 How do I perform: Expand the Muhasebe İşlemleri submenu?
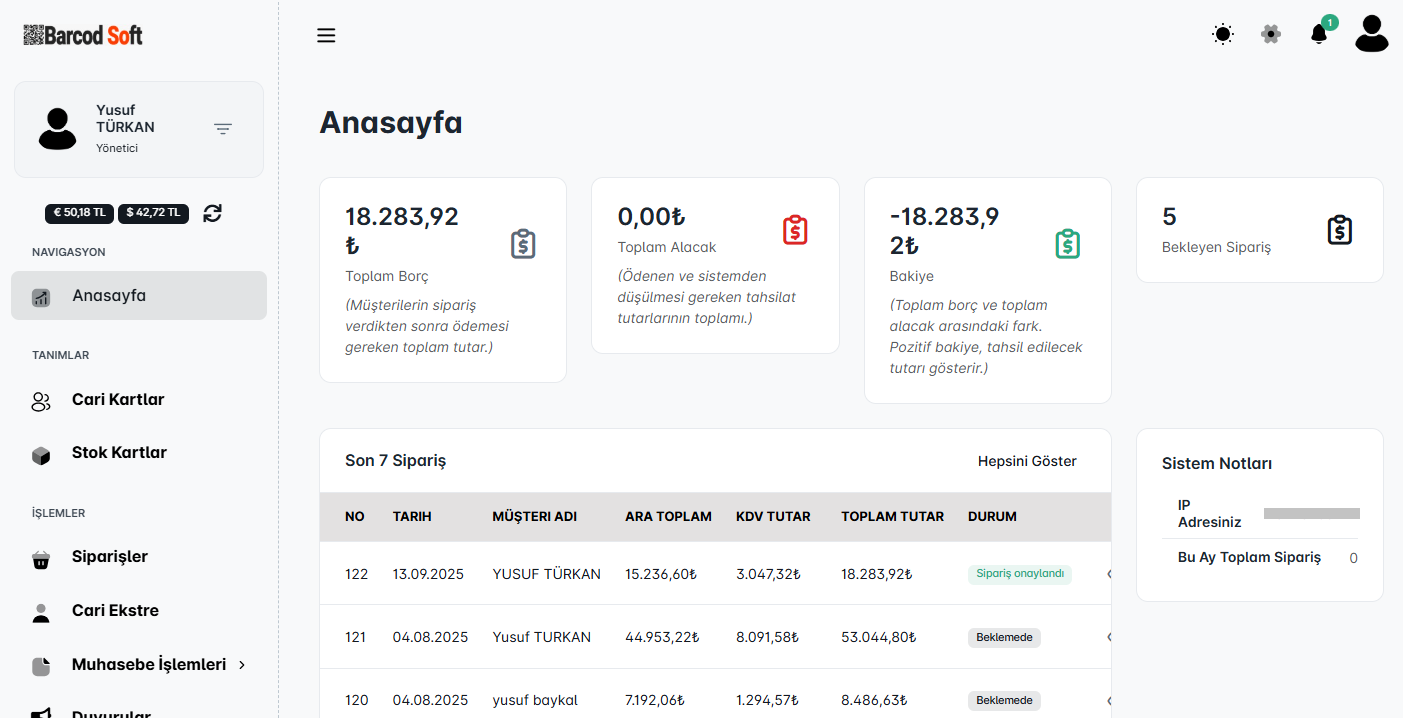pos(158,665)
